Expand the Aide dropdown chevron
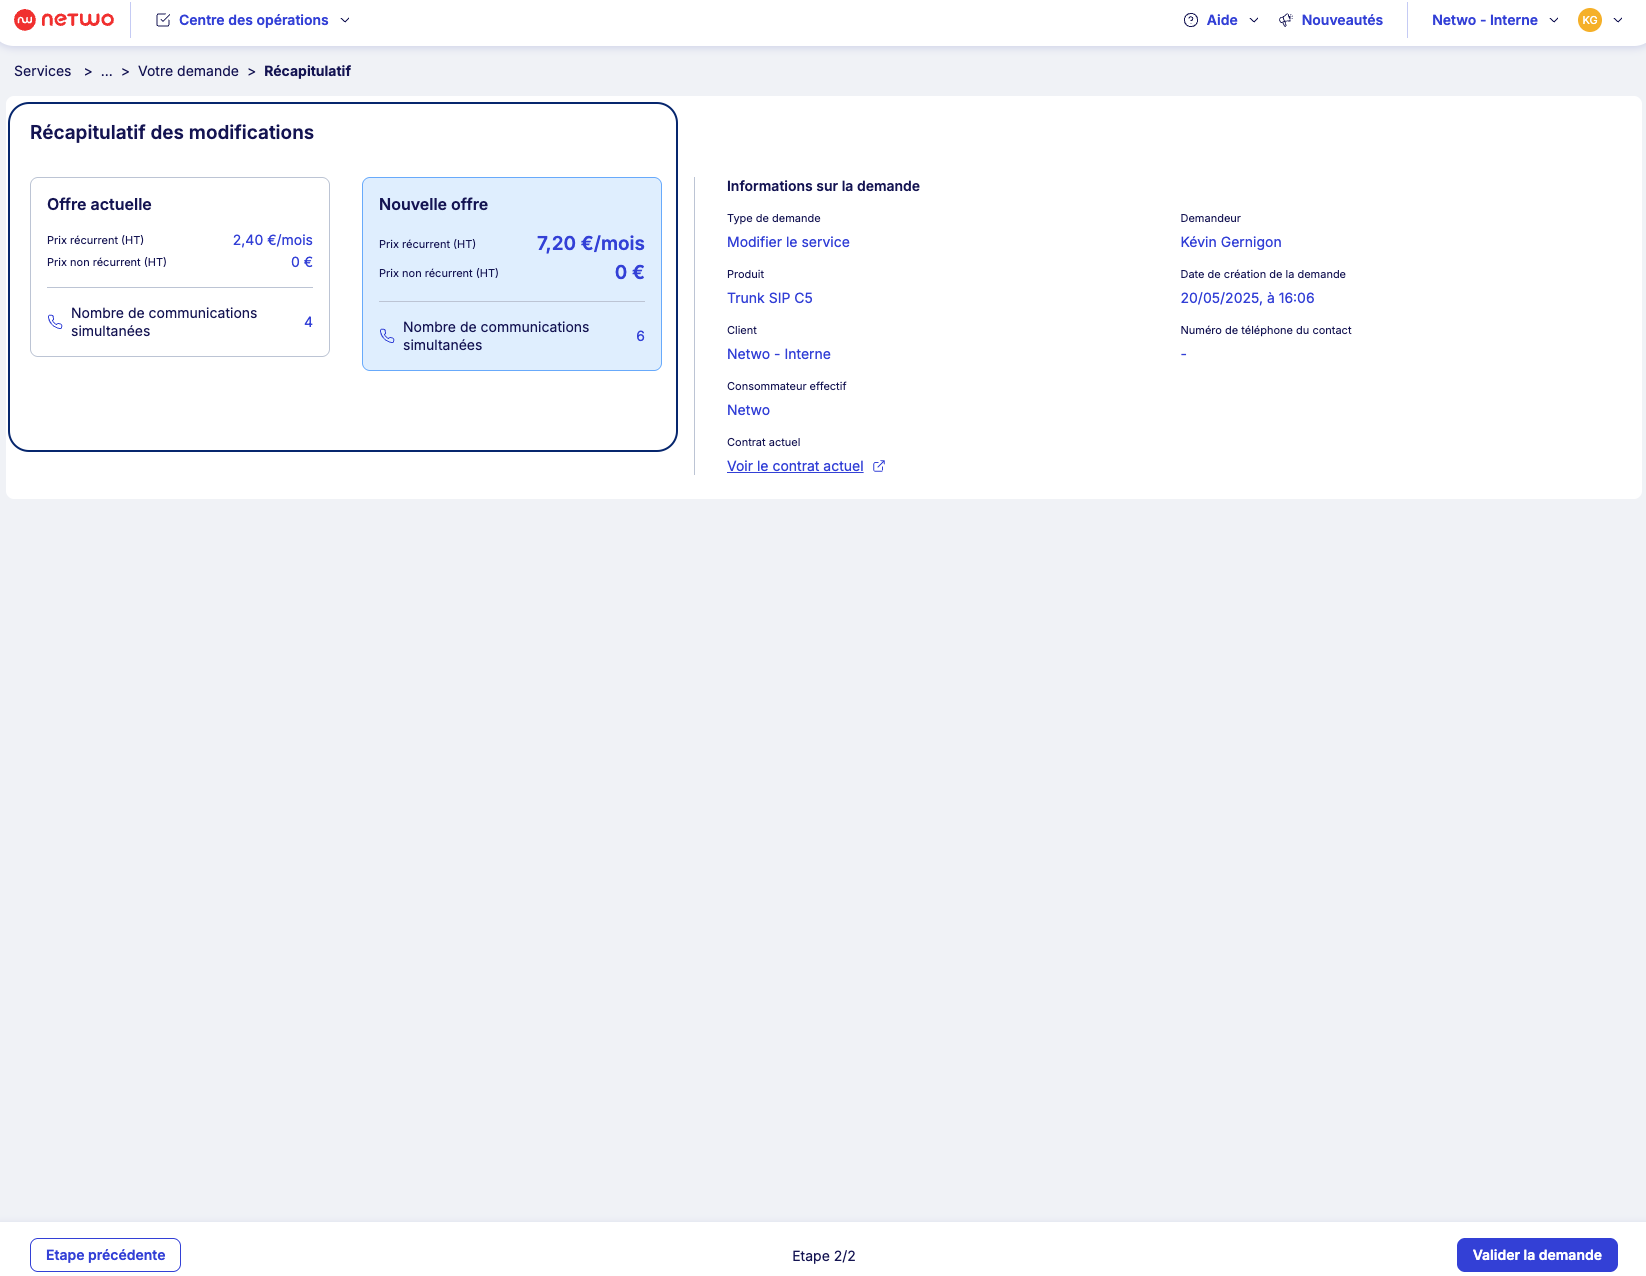The image size is (1646, 1276). click(x=1254, y=20)
